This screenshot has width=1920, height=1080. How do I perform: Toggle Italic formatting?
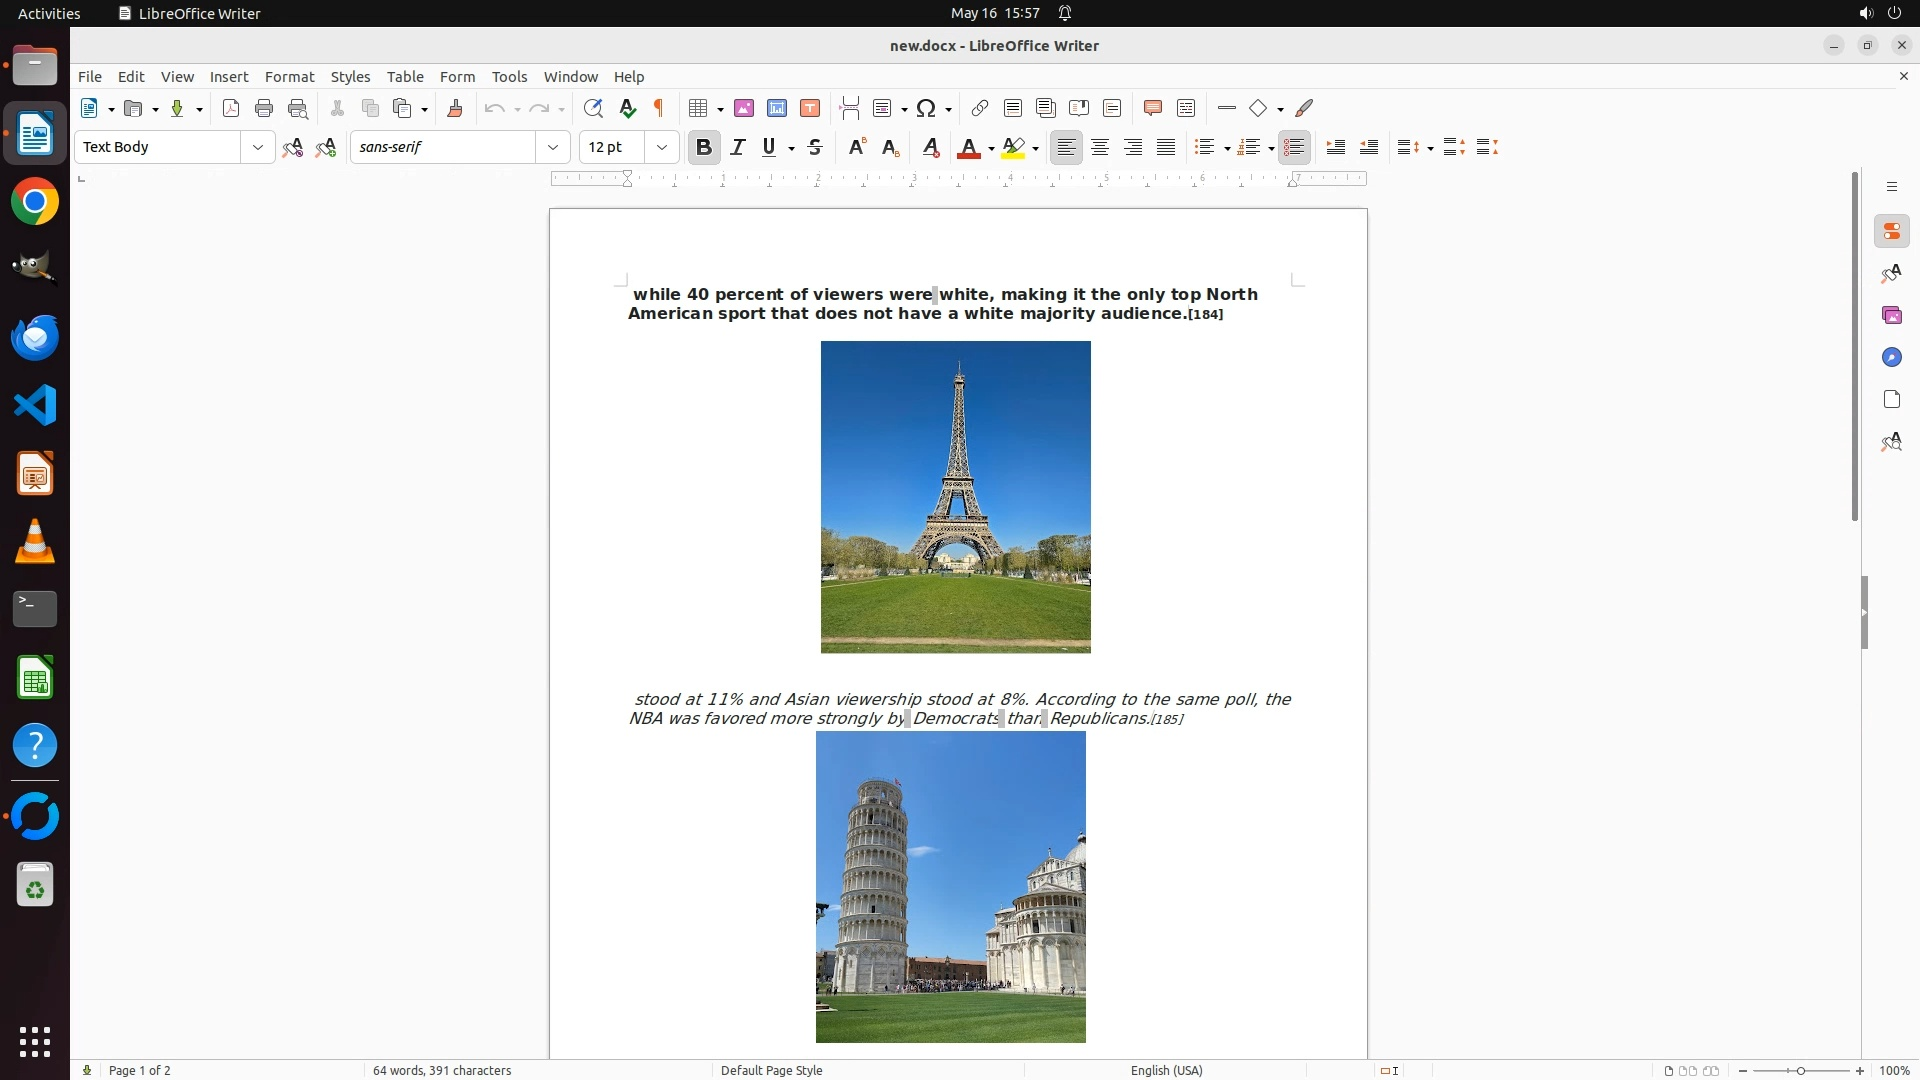[738, 148]
